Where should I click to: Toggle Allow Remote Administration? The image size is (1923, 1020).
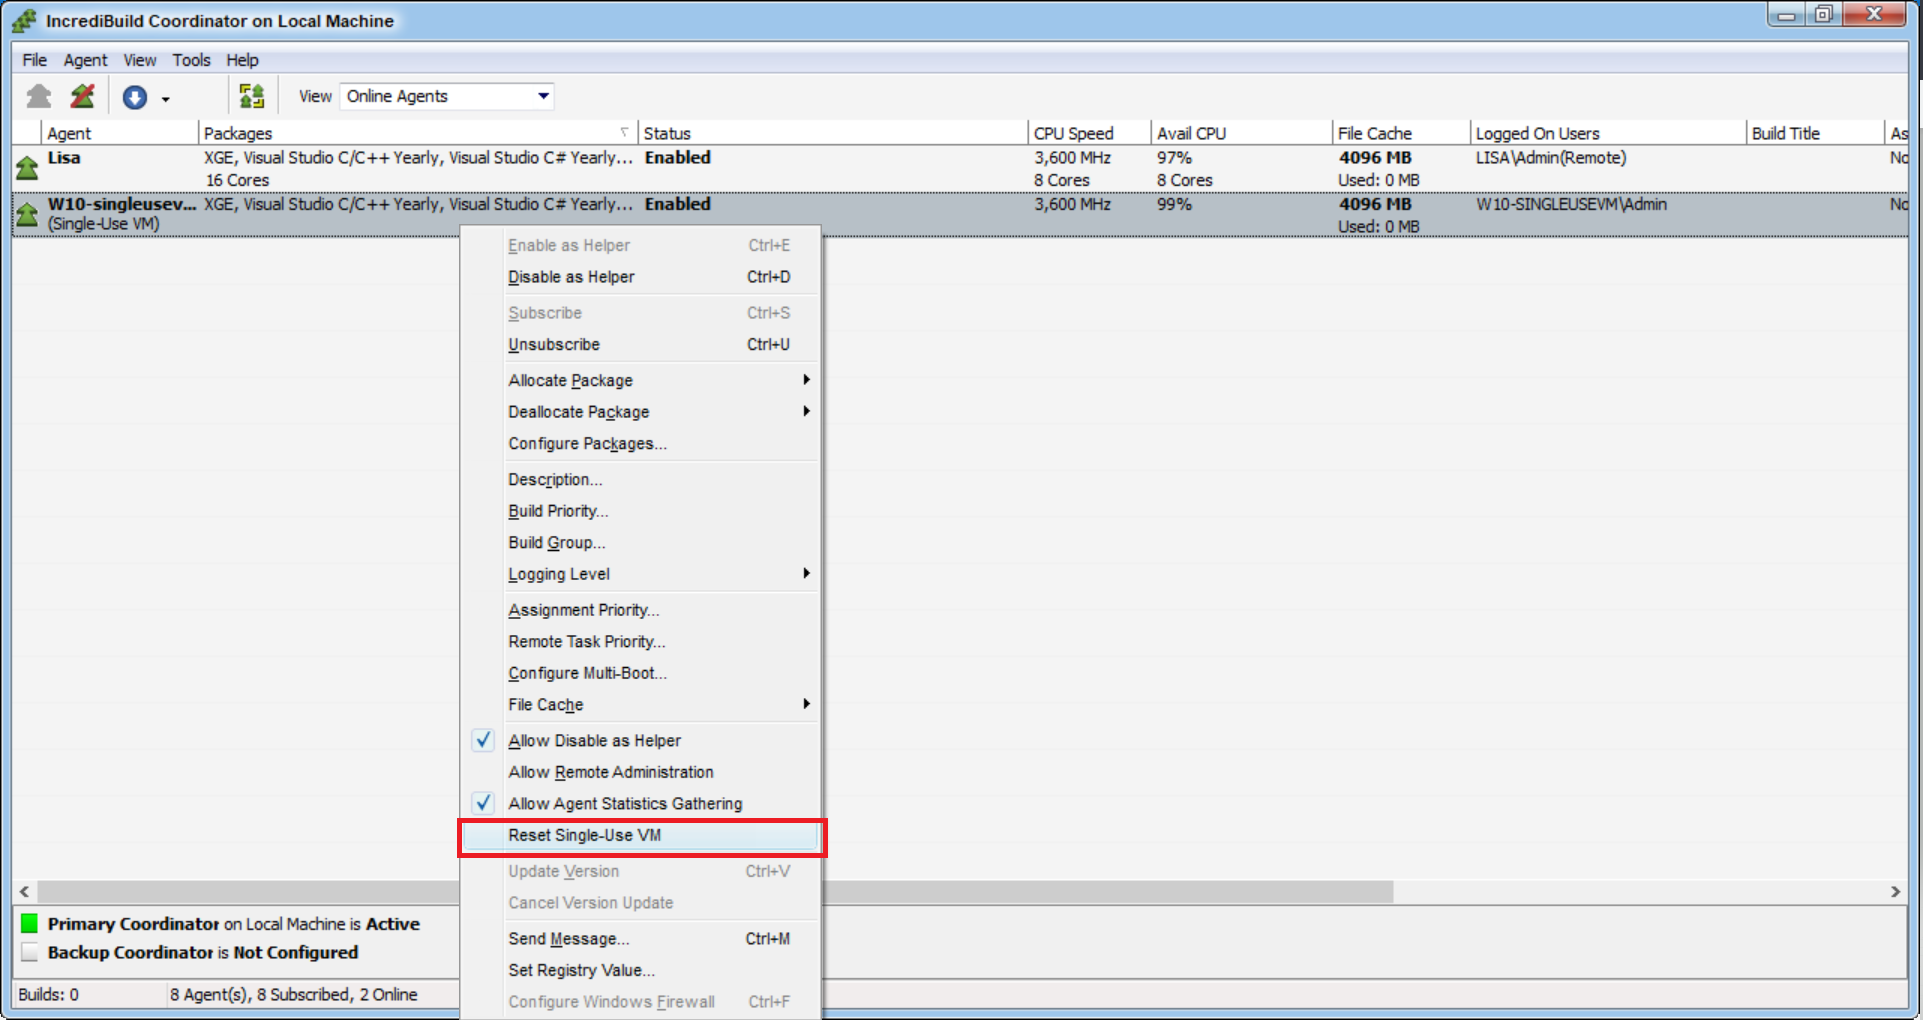coord(640,772)
